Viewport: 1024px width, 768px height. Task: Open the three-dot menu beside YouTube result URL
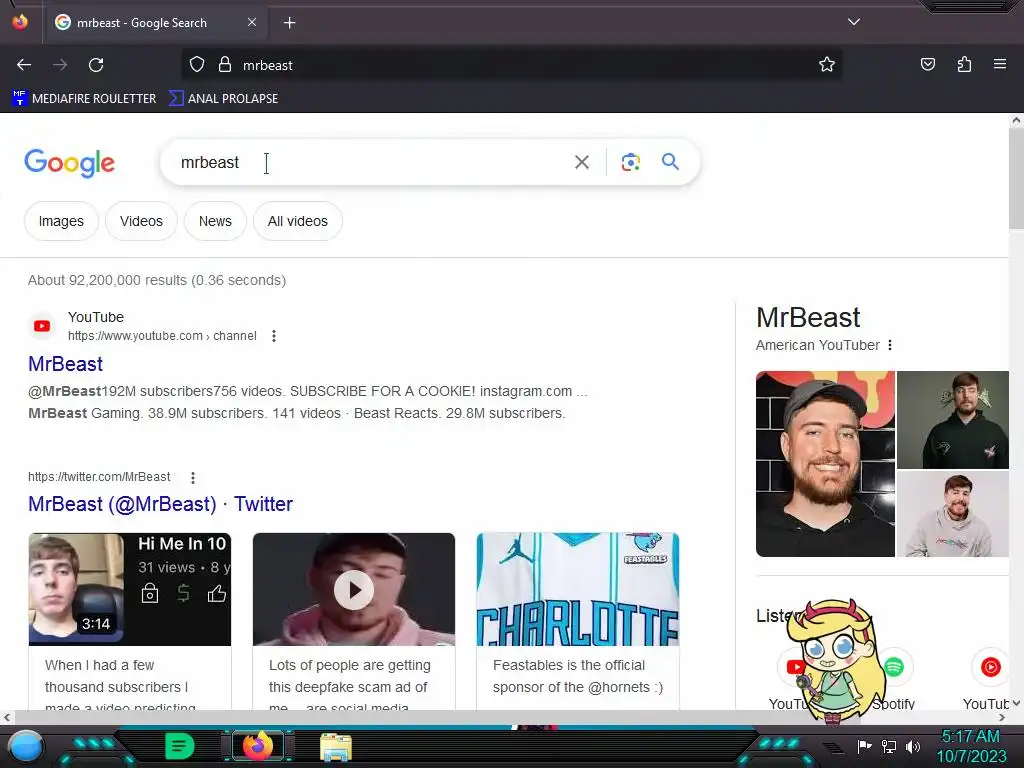[x=274, y=336]
